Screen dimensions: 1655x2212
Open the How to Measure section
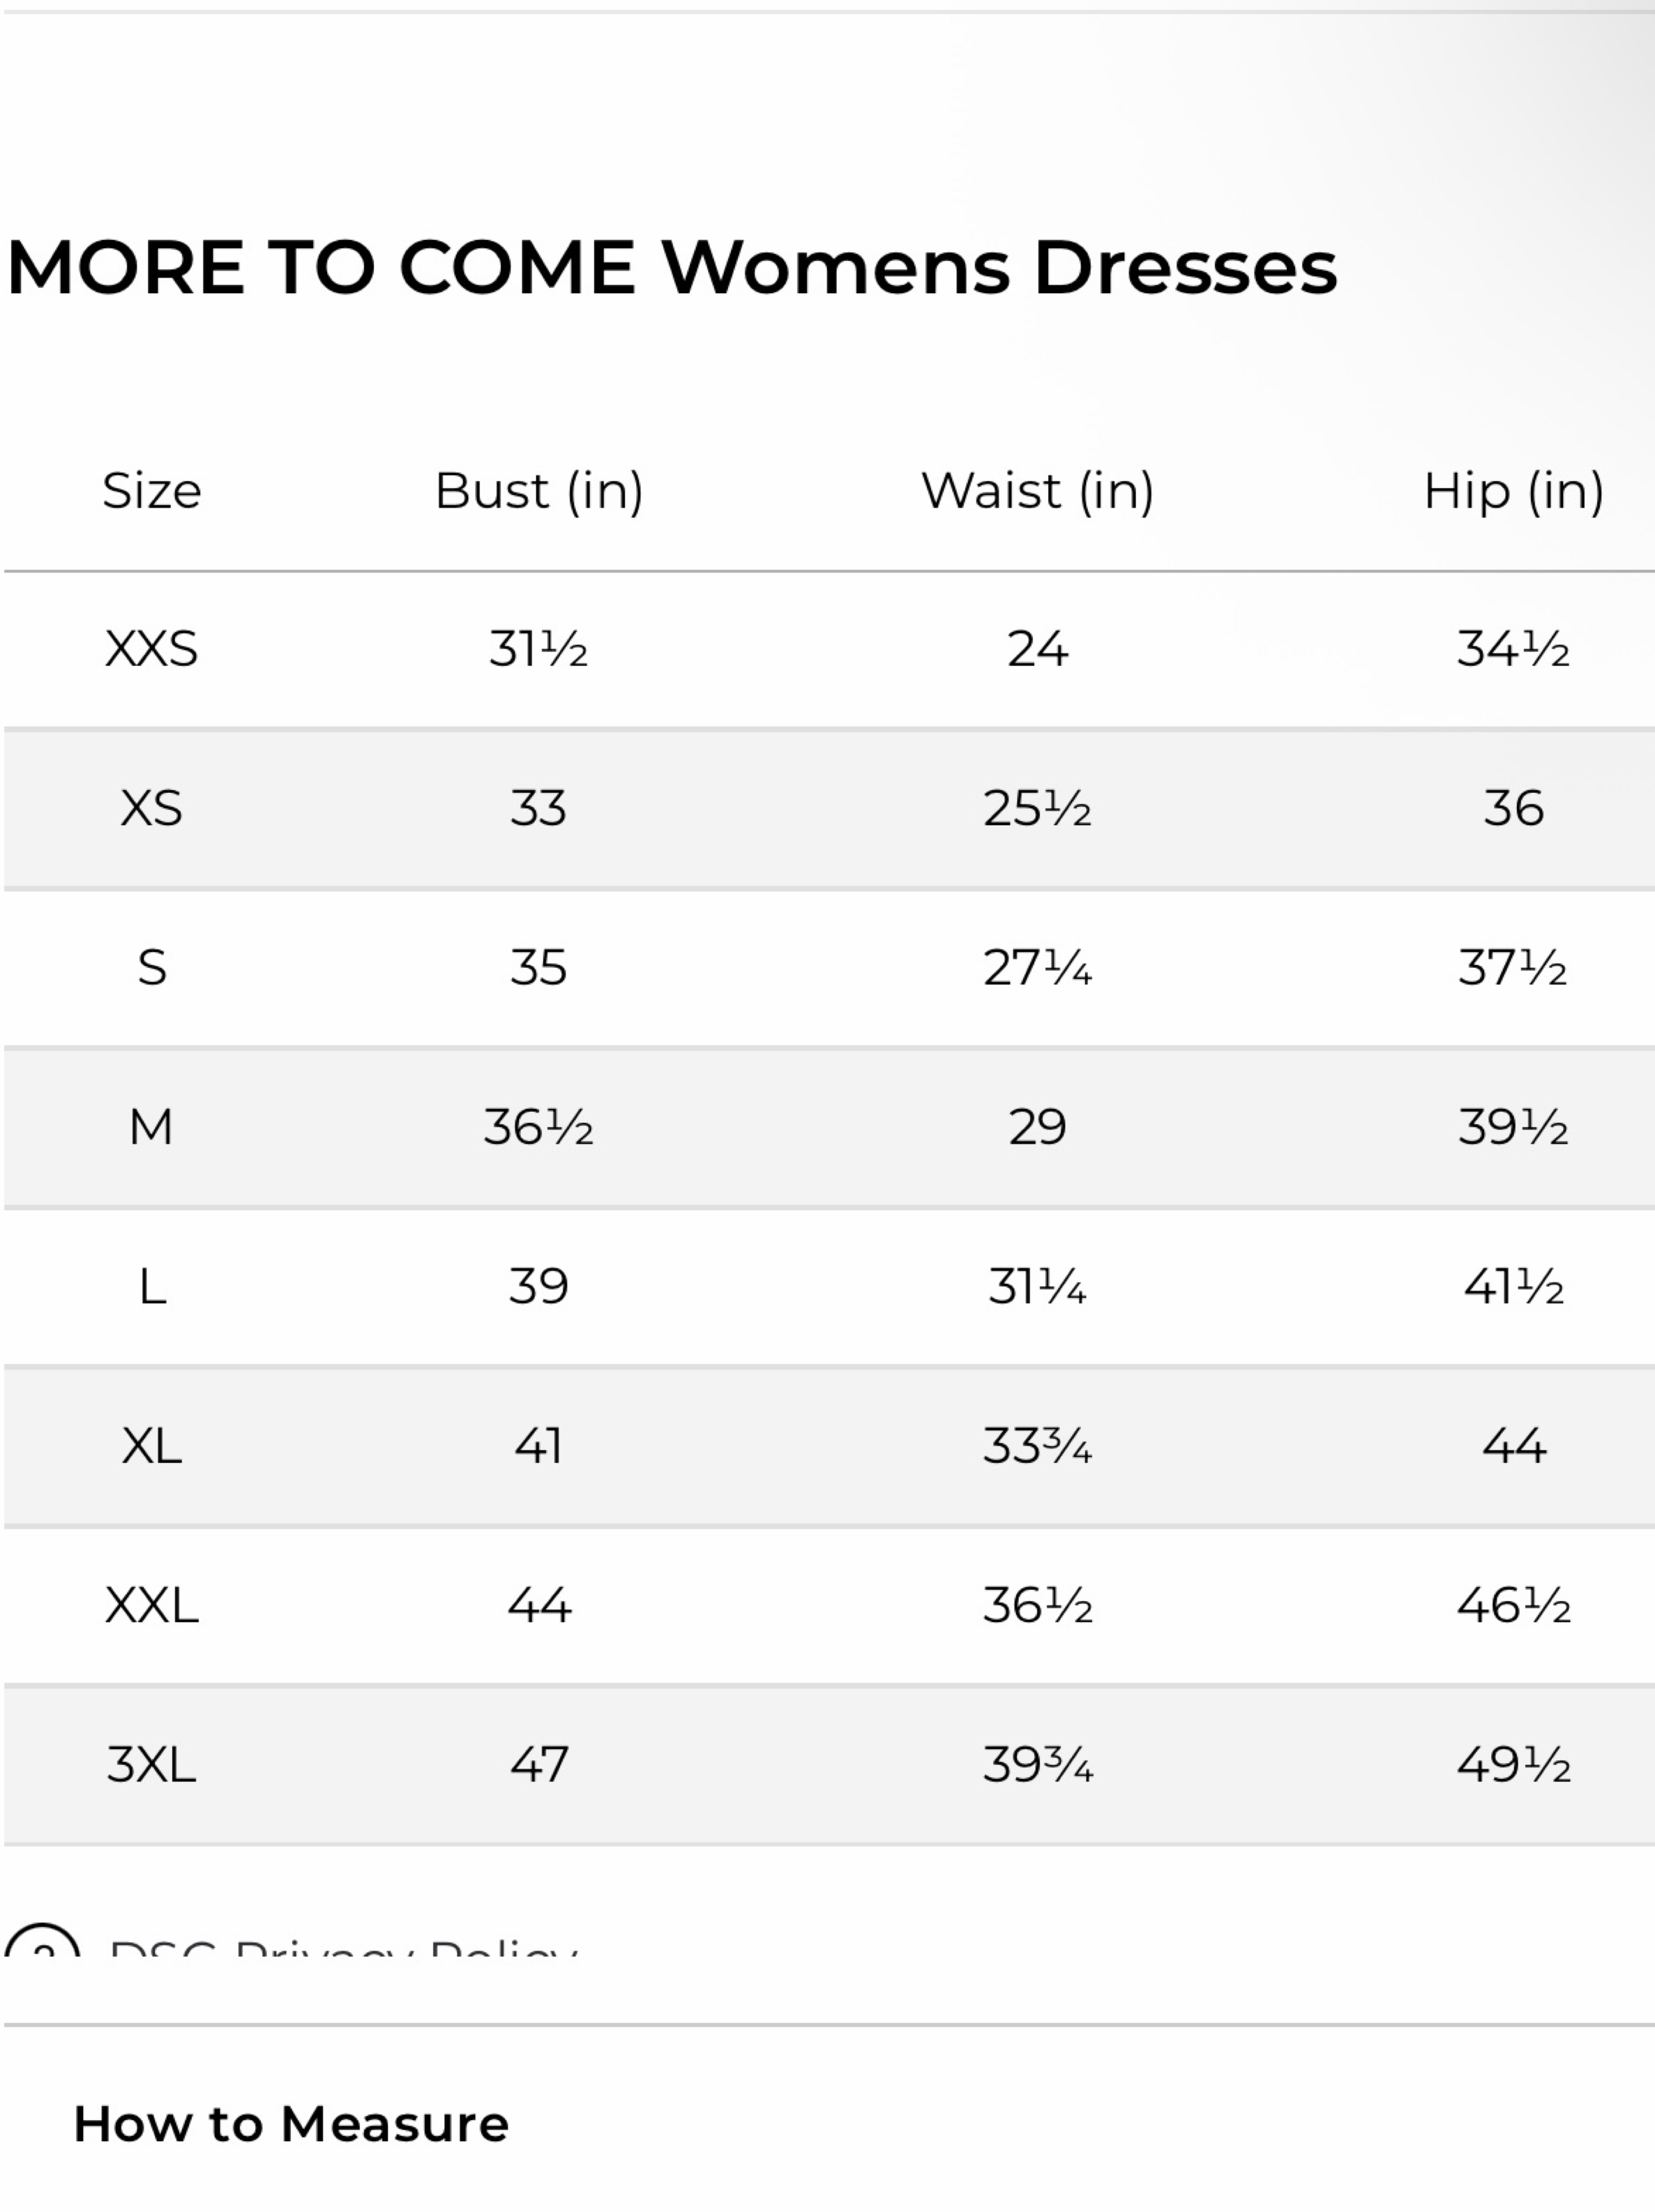click(291, 2123)
